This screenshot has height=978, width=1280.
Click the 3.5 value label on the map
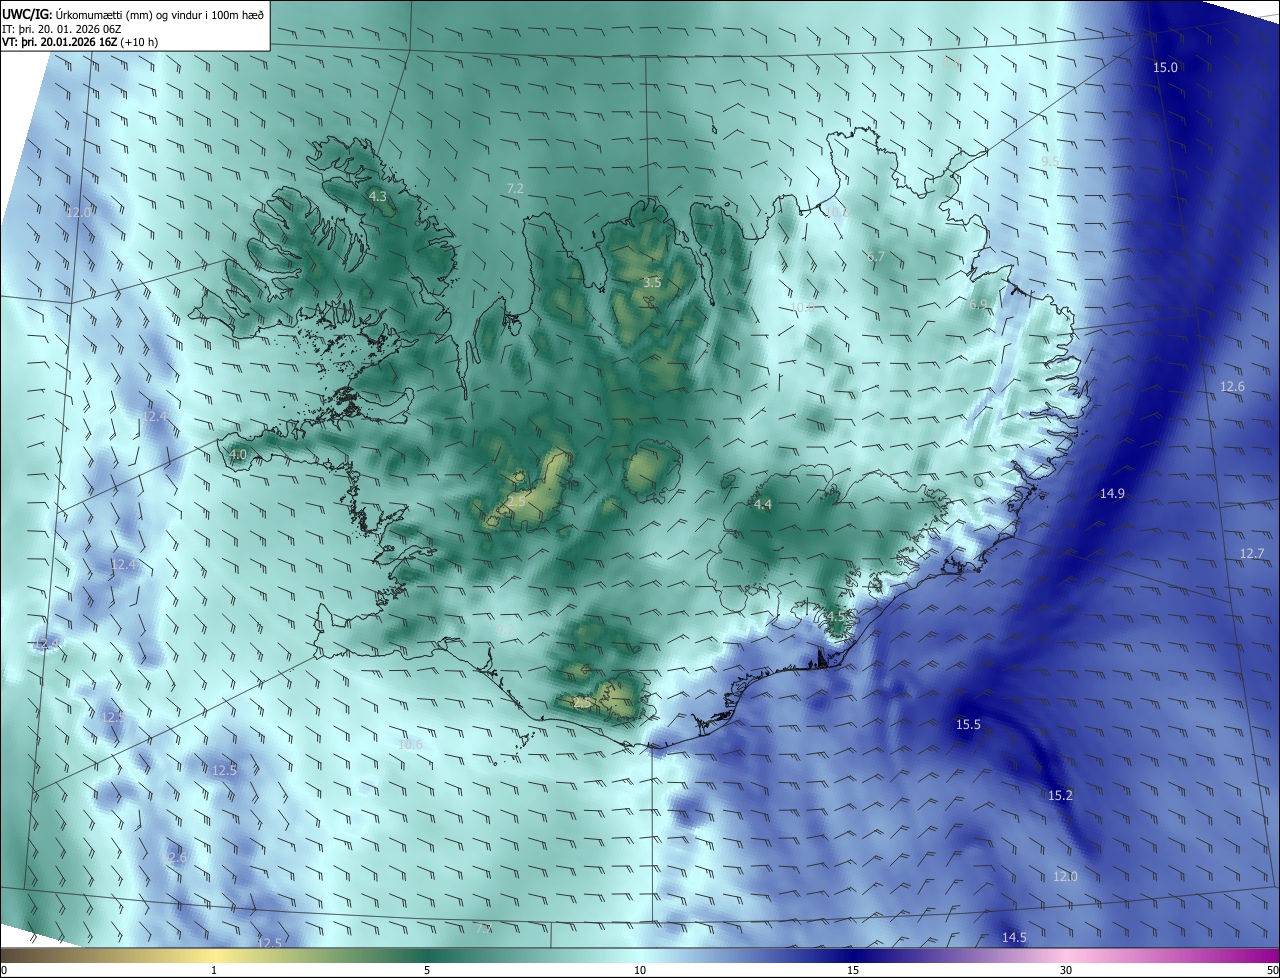click(652, 283)
